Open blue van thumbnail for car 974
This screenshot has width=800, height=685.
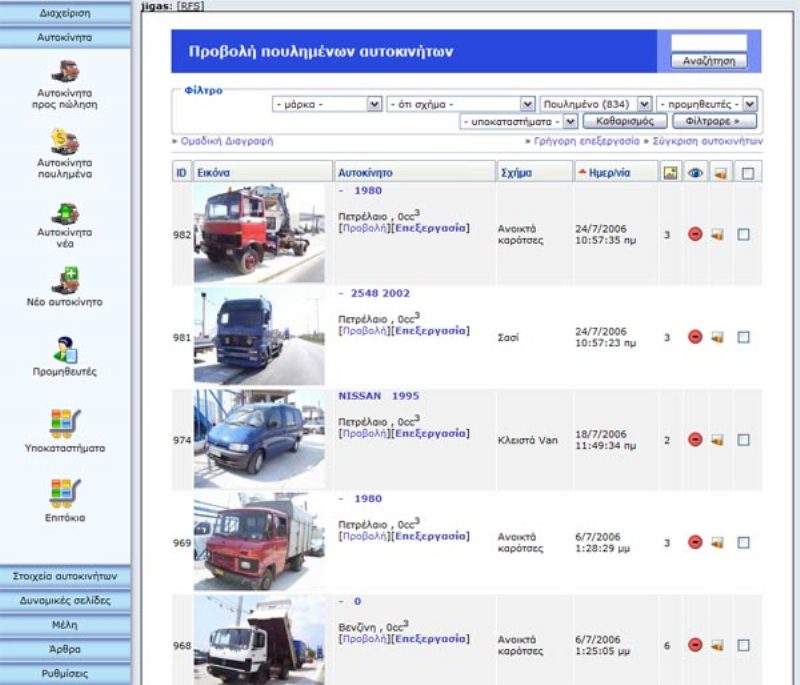tap(259, 439)
